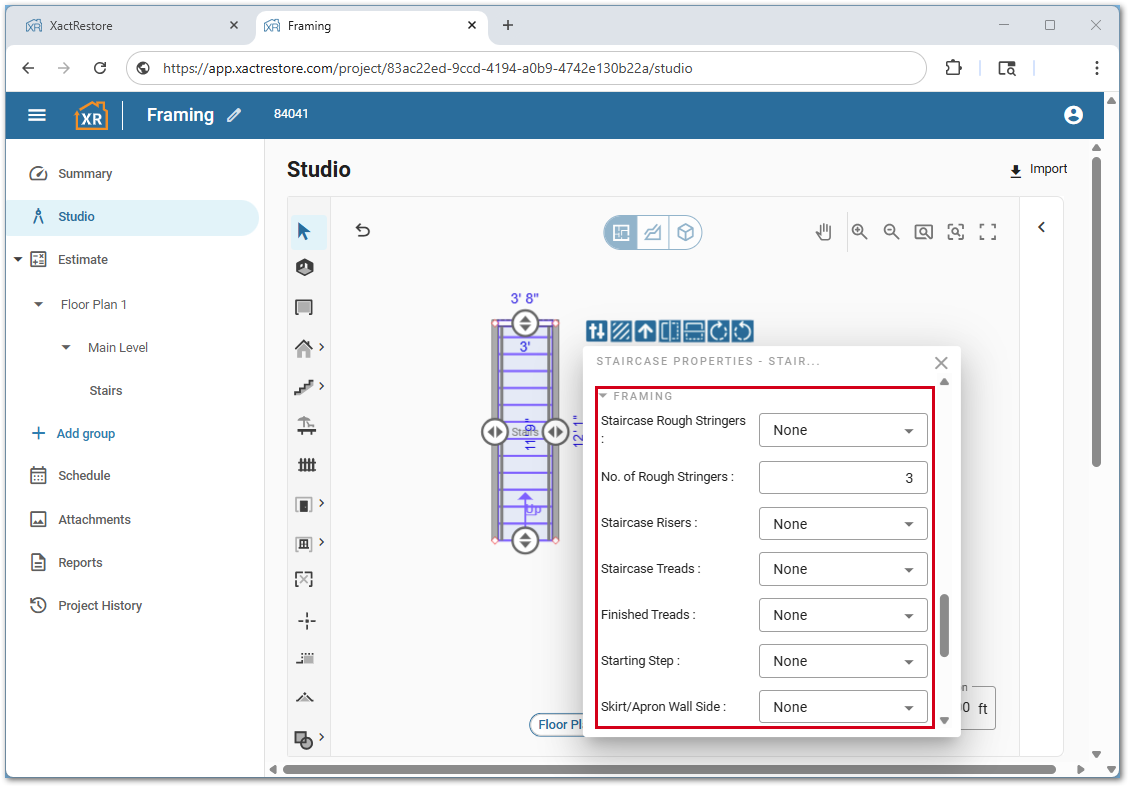This screenshot has height=787, width=1129.
Task: Click the zoom in magnifier
Action: point(859,232)
